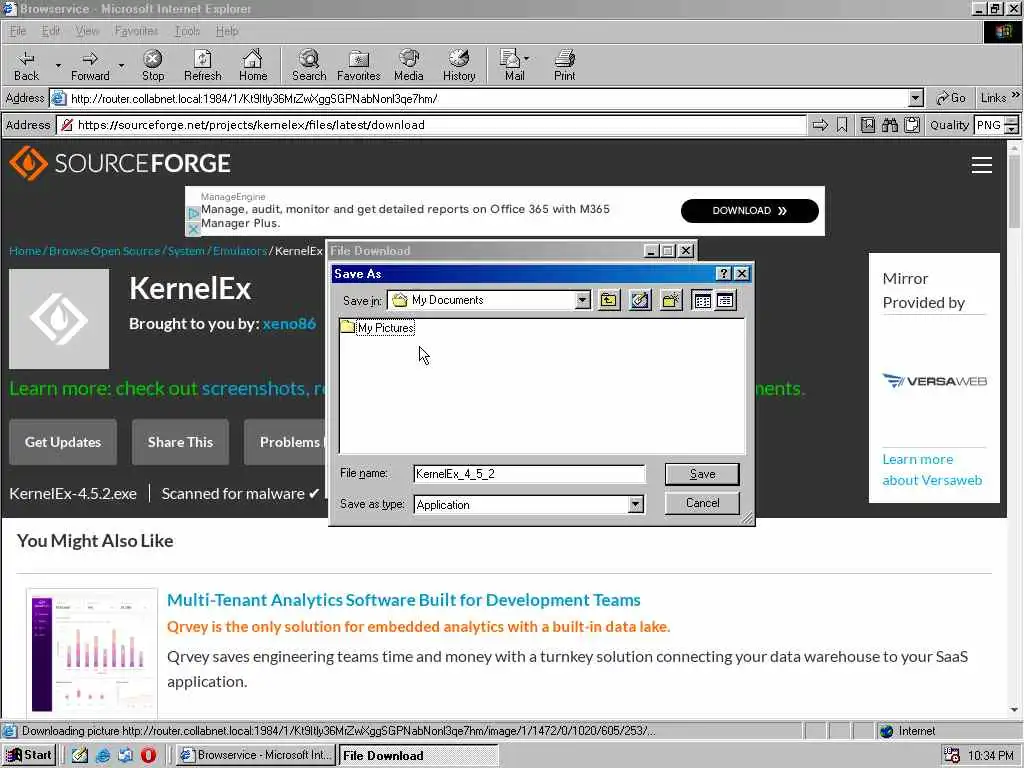The height and width of the screenshot is (768, 1024).
Task: Click the Browservice clipboard icon
Action: coord(912,125)
